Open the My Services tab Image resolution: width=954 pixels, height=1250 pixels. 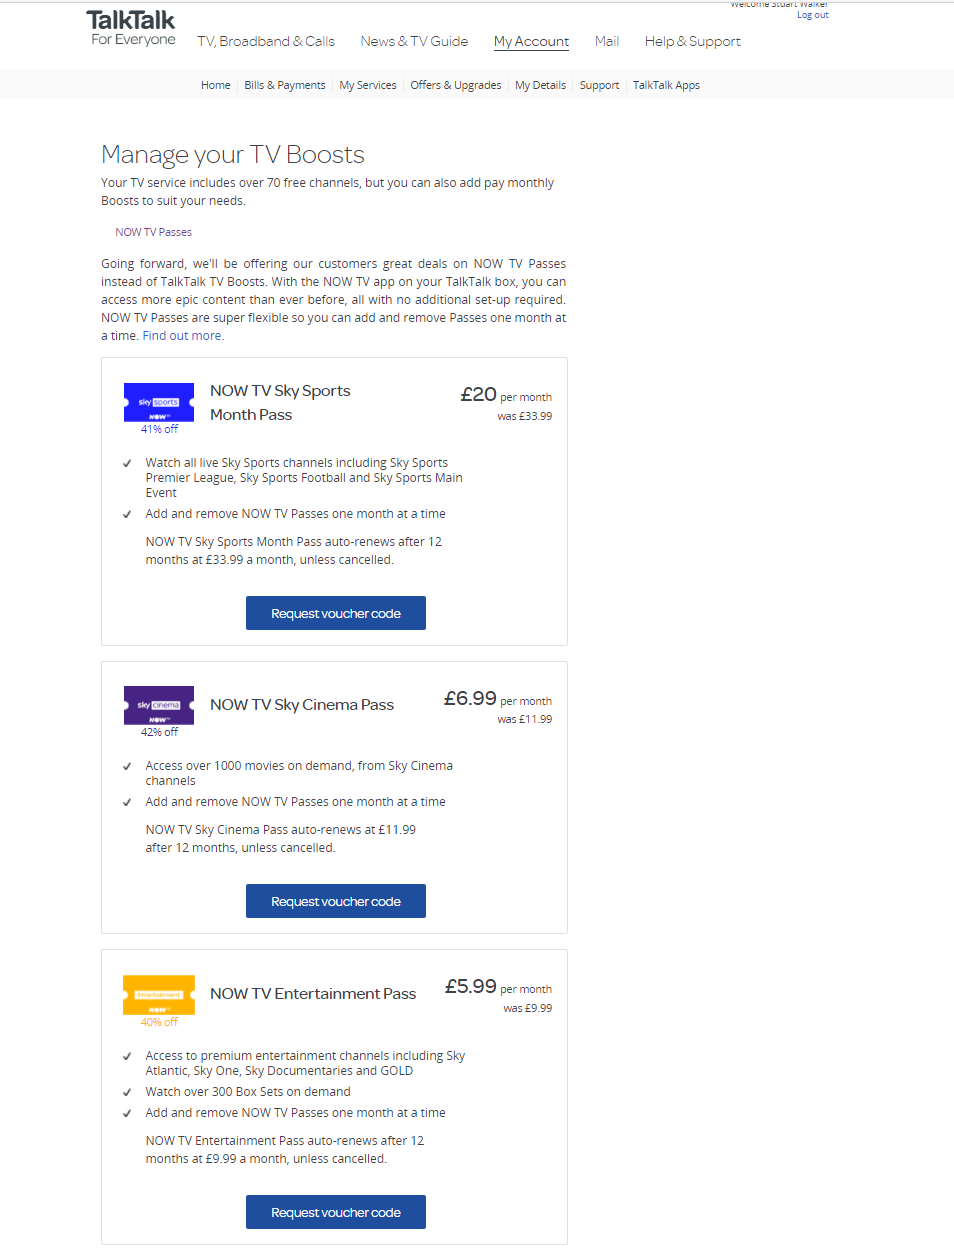click(x=368, y=85)
